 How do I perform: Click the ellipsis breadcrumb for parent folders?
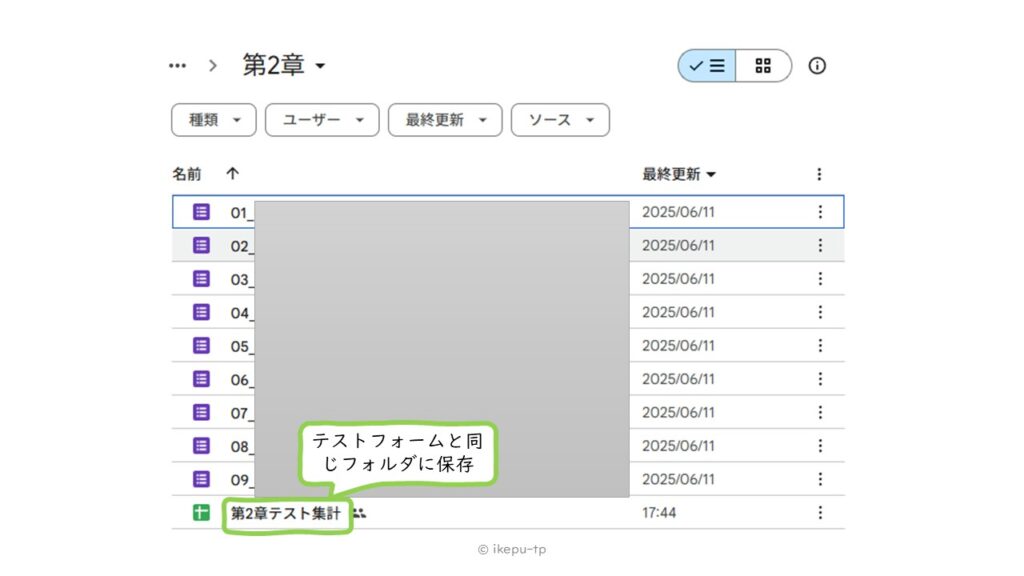[178, 66]
